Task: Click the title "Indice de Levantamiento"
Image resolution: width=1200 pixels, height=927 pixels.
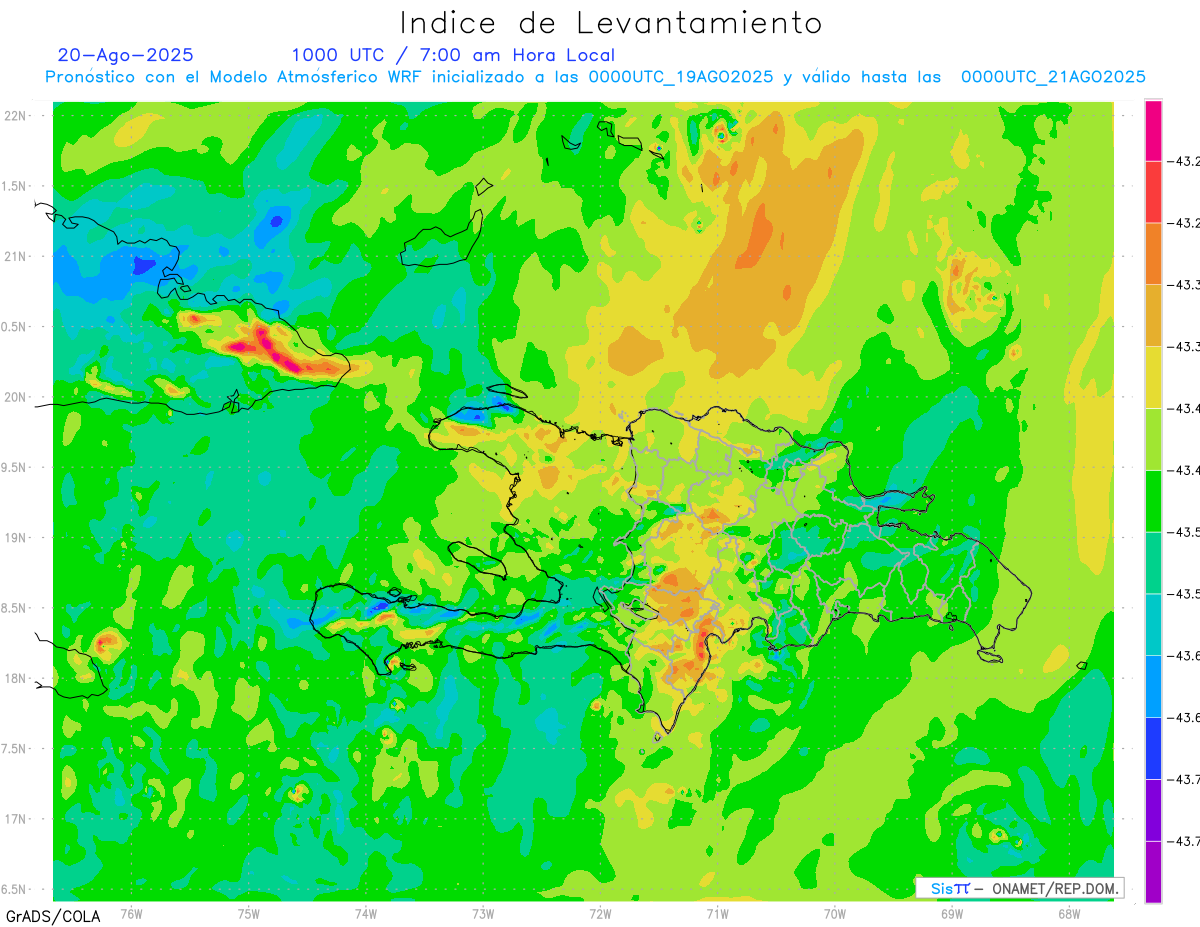Action: (610, 23)
